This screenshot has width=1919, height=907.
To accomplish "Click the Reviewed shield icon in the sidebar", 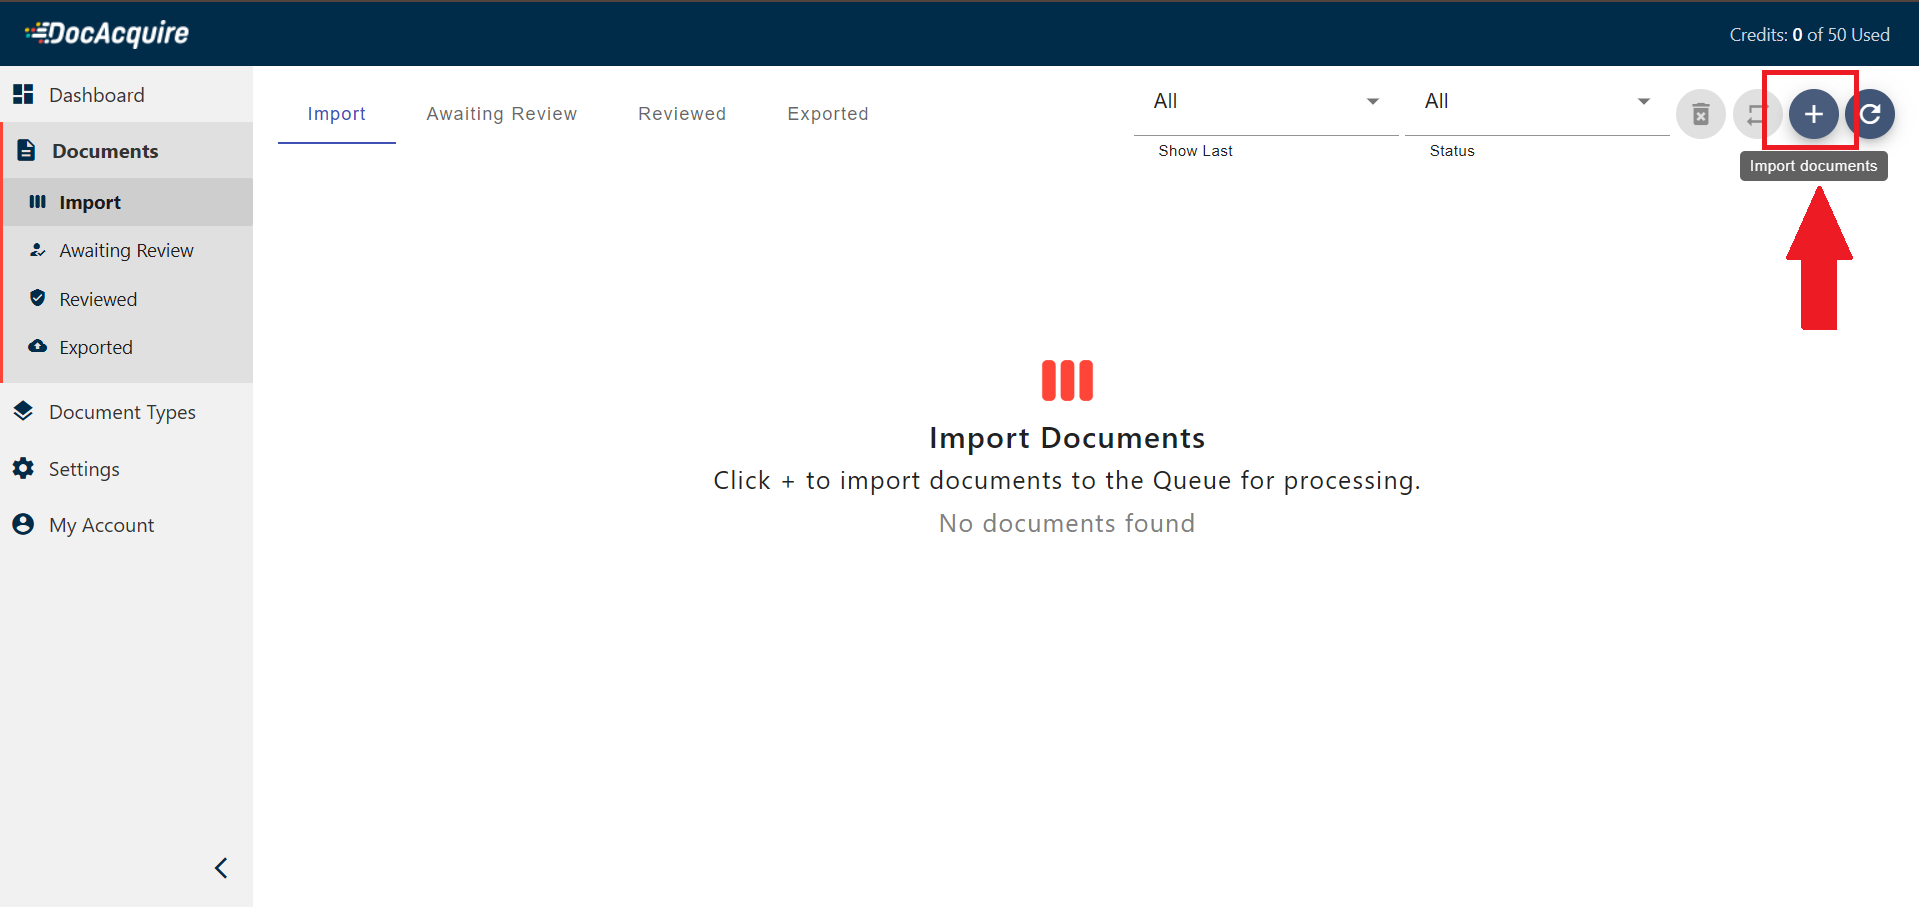I will pyautogui.click(x=37, y=298).
